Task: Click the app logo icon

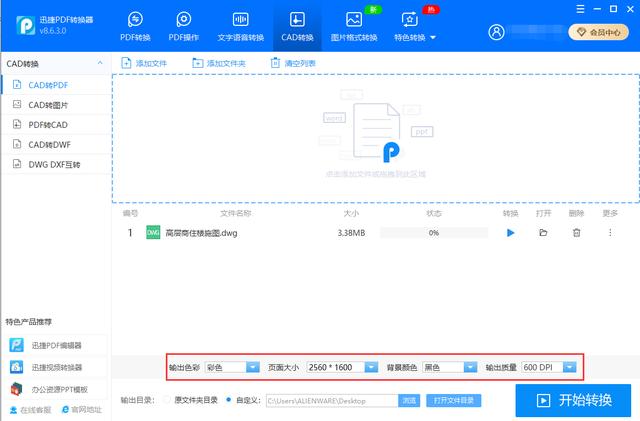Action: (x=26, y=25)
